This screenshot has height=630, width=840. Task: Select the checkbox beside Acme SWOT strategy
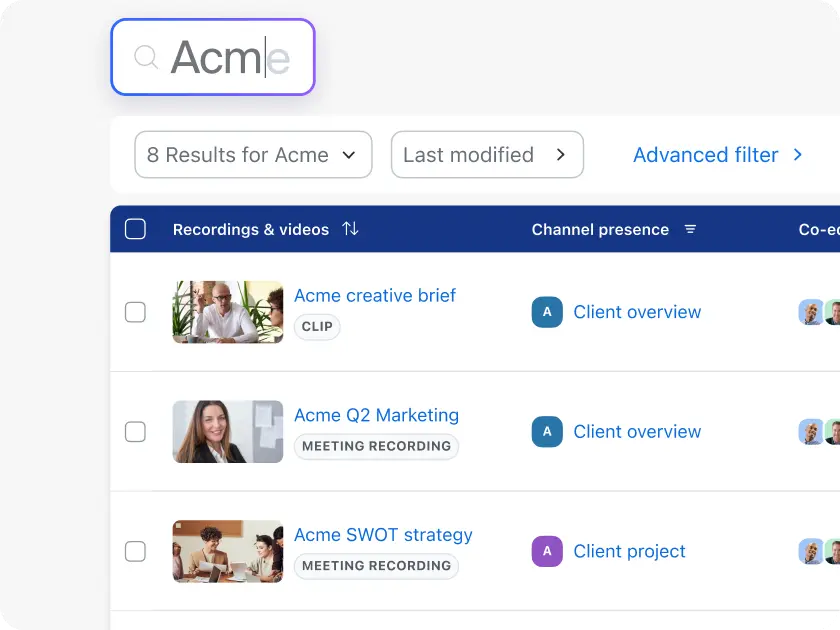point(137,551)
